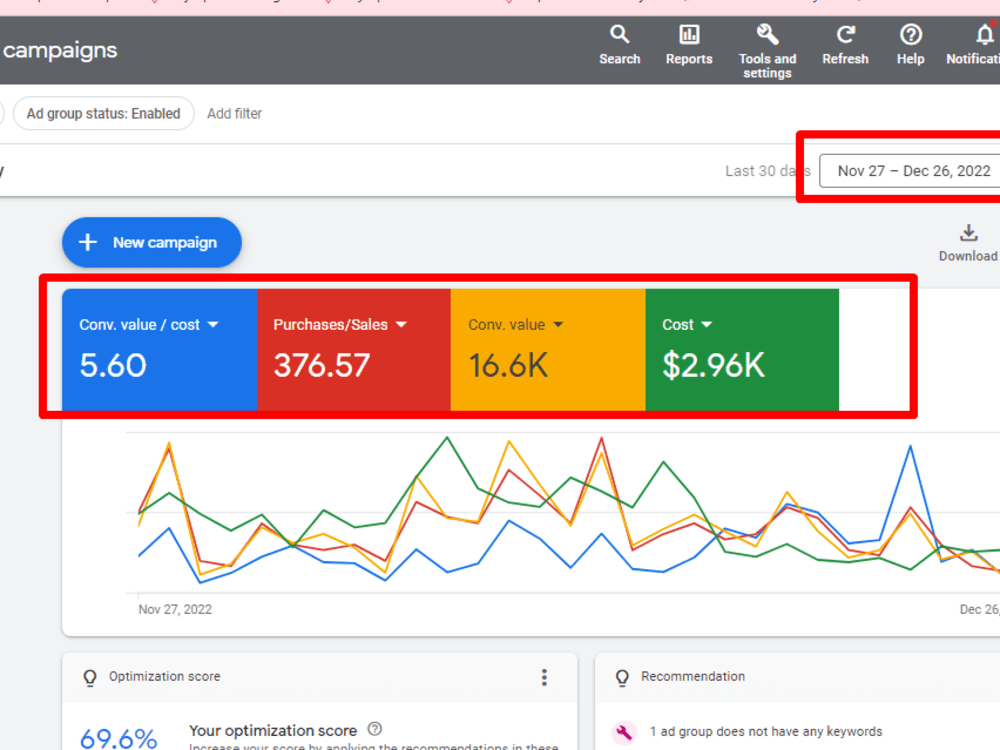Click the Optimization score card title
The image size is (1000, 750).
pyautogui.click(x=165, y=677)
